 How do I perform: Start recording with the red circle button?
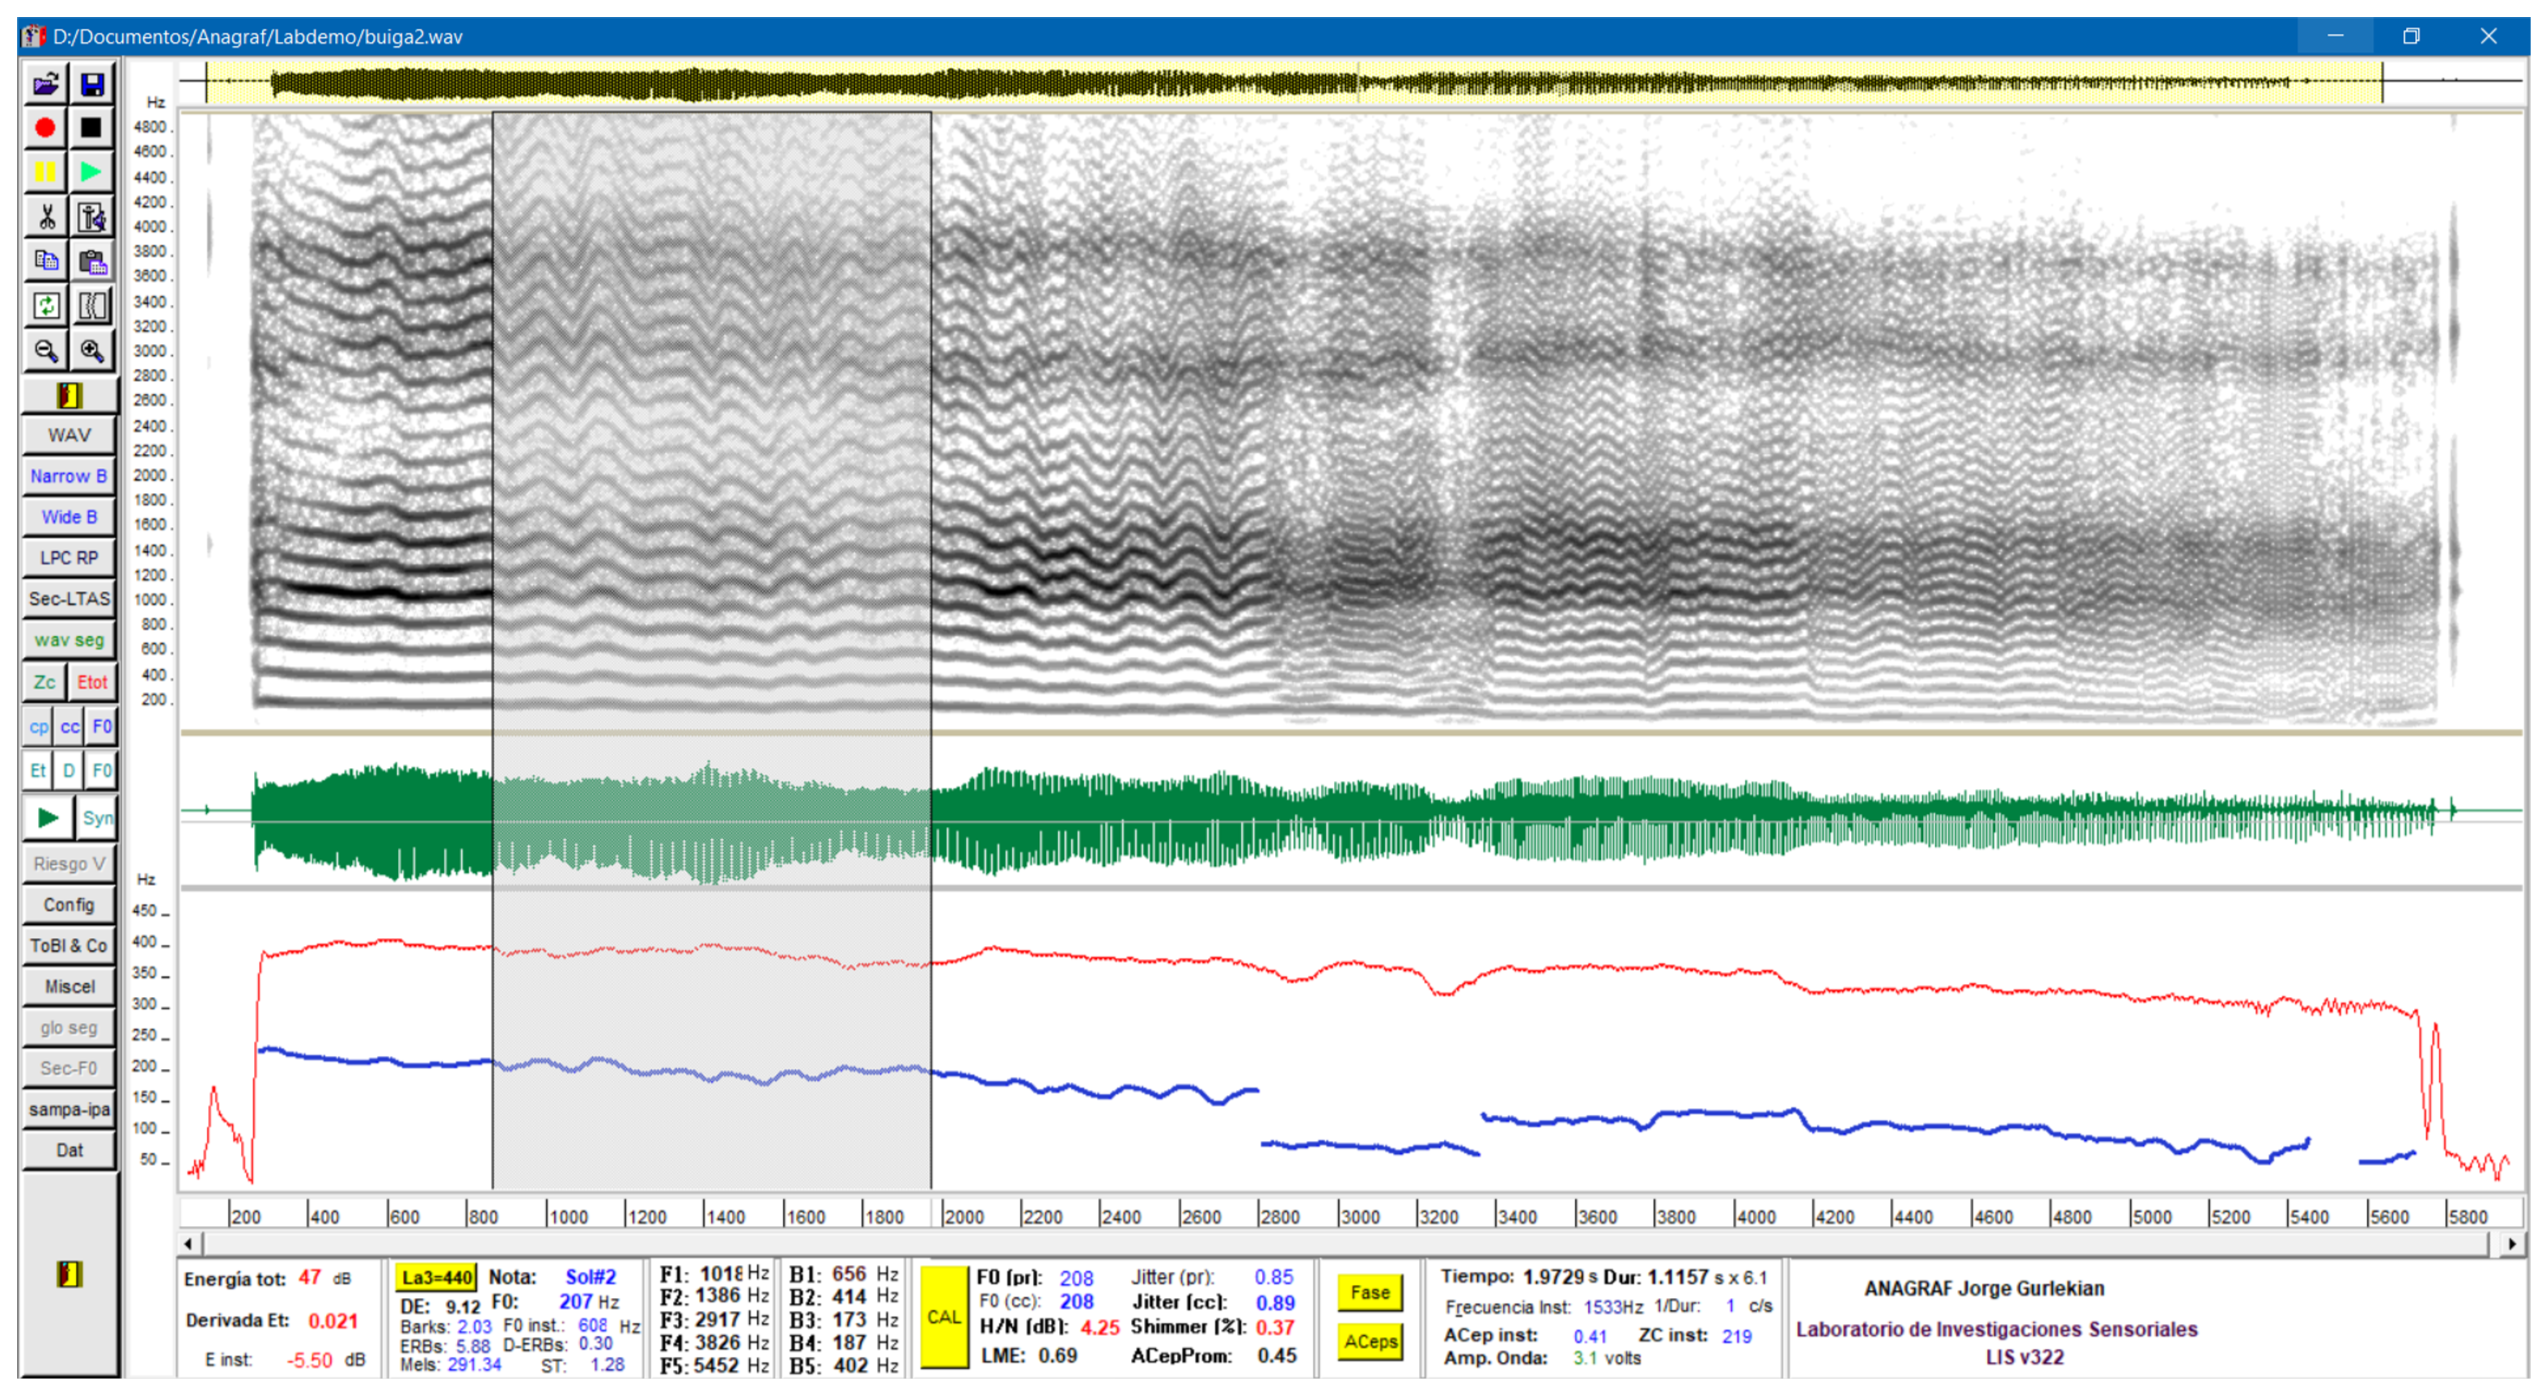point(45,129)
